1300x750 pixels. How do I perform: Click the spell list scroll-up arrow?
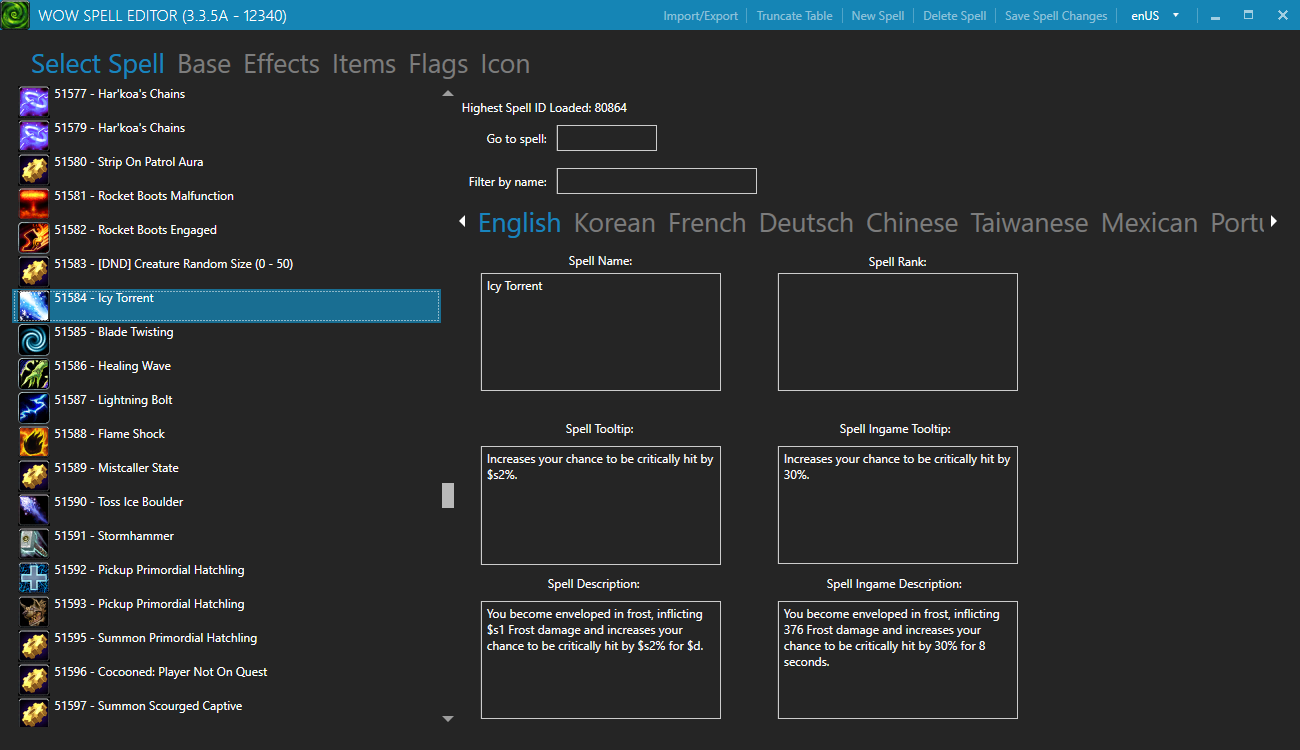pos(448,93)
